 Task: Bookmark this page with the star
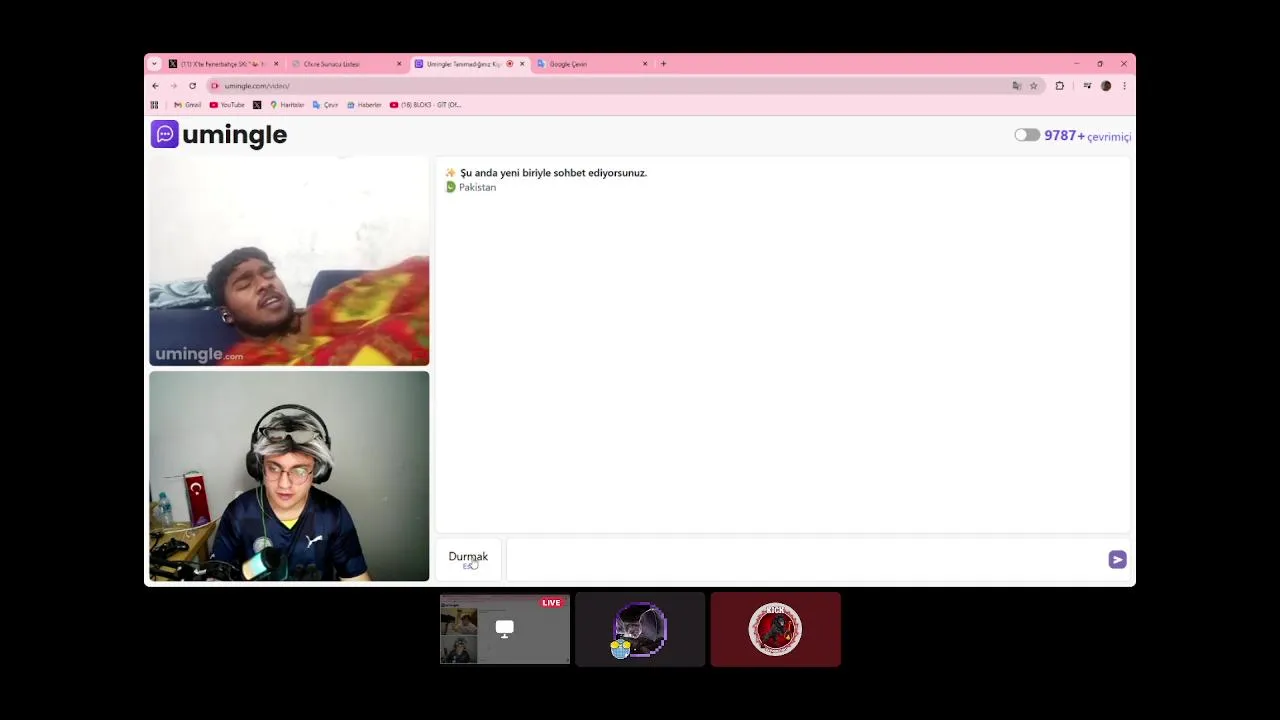pyautogui.click(x=1034, y=86)
